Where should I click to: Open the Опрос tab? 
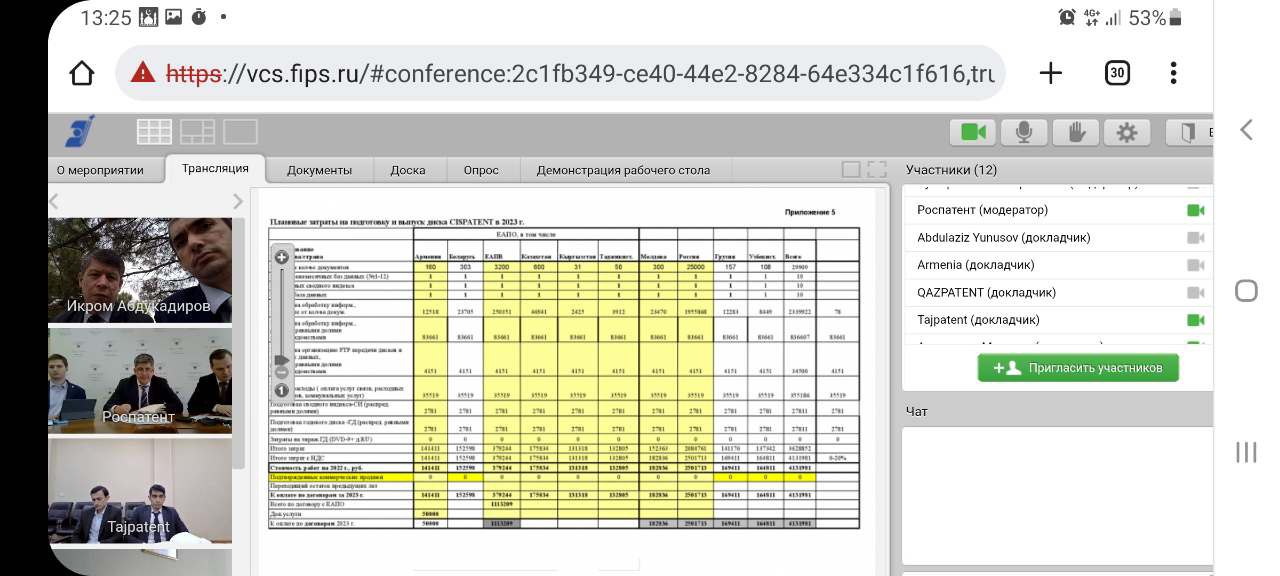coord(481,170)
